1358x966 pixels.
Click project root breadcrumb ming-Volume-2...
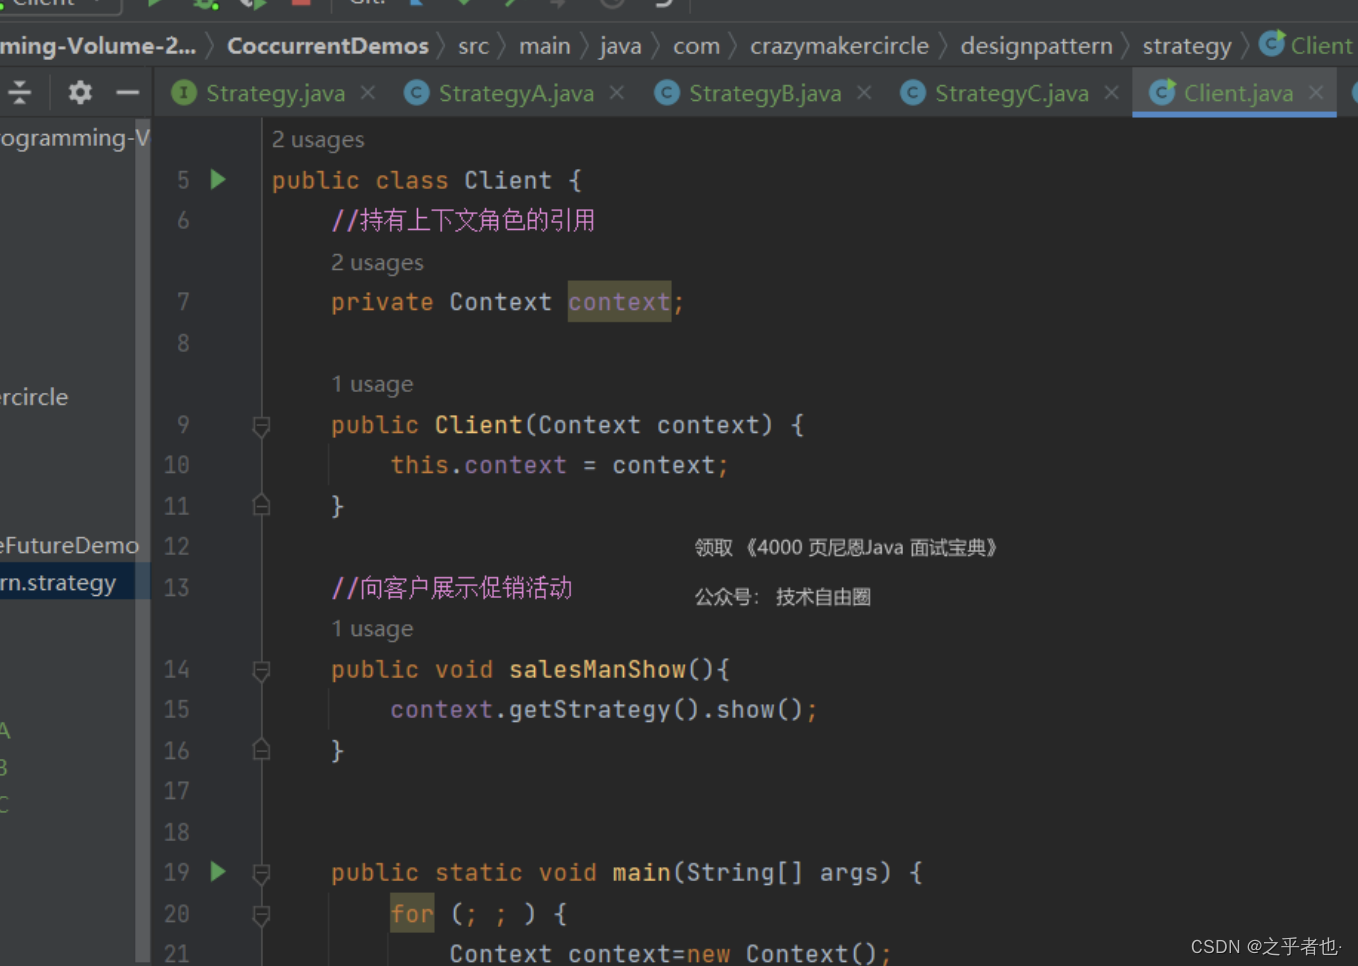coord(98,46)
